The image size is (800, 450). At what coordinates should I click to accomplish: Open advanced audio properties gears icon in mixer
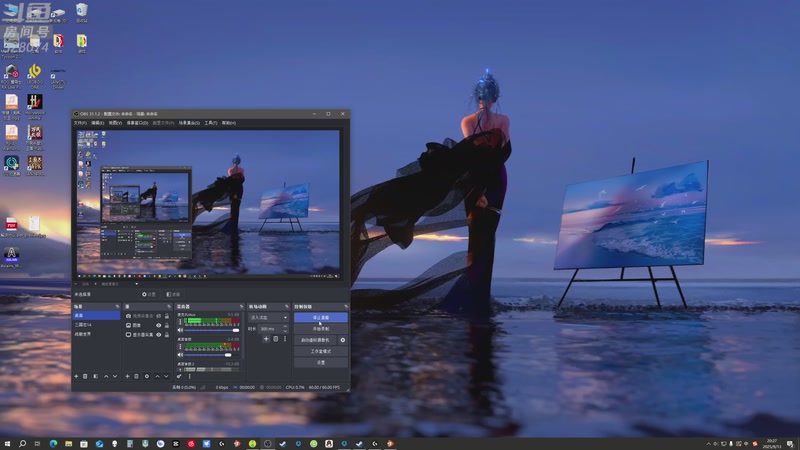click(x=179, y=376)
